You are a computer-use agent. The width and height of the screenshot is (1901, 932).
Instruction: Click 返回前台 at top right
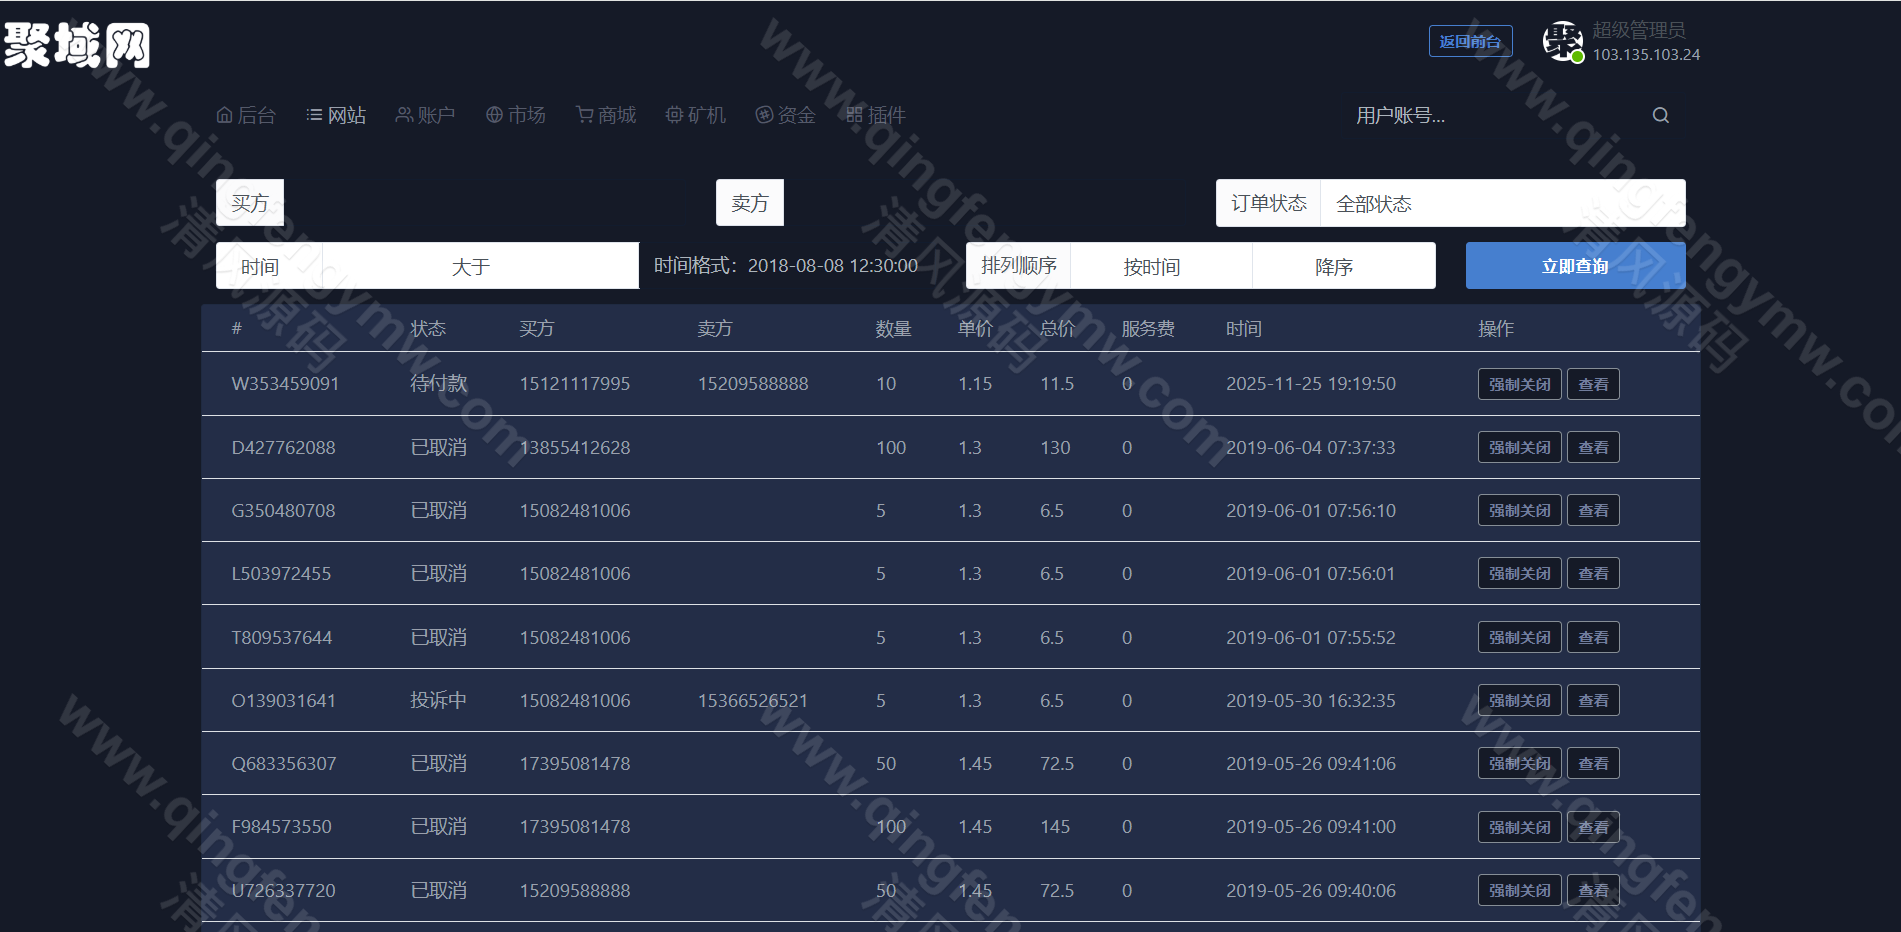click(1470, 41)
